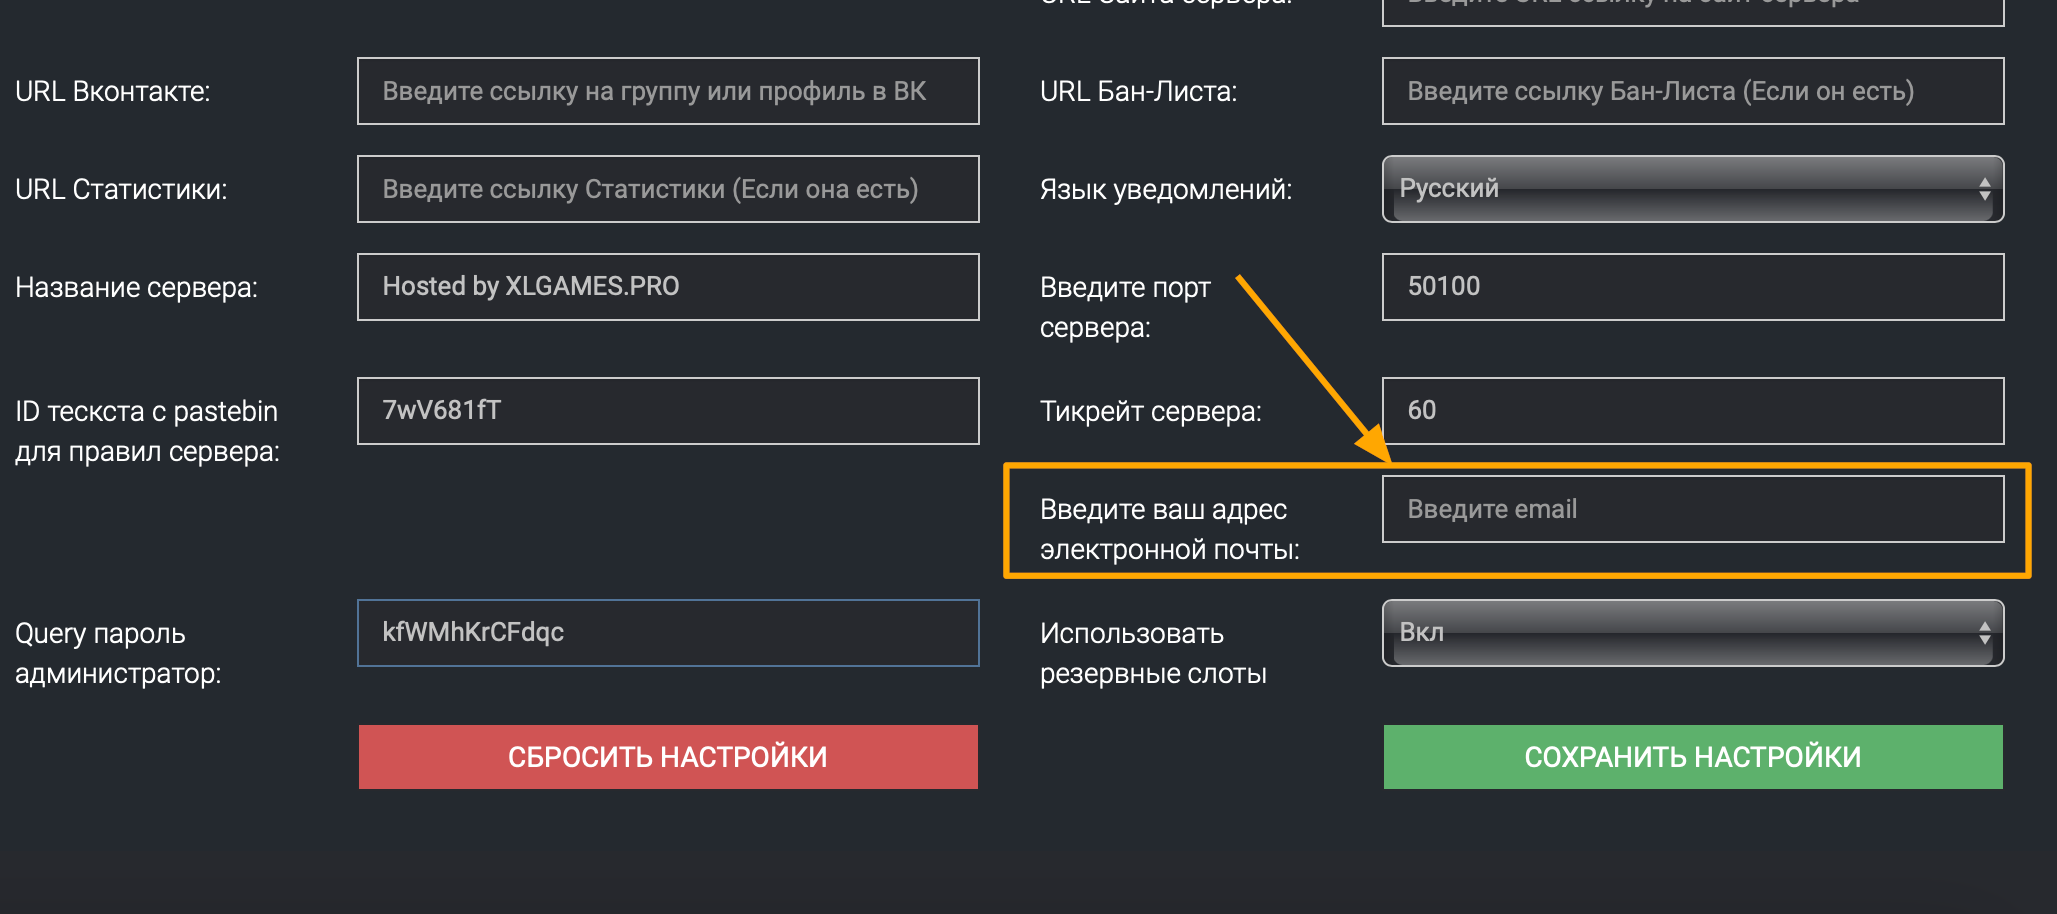Select the Русский language value
The width and height of the screenshot is (2057, 914).
(1450, 188)
